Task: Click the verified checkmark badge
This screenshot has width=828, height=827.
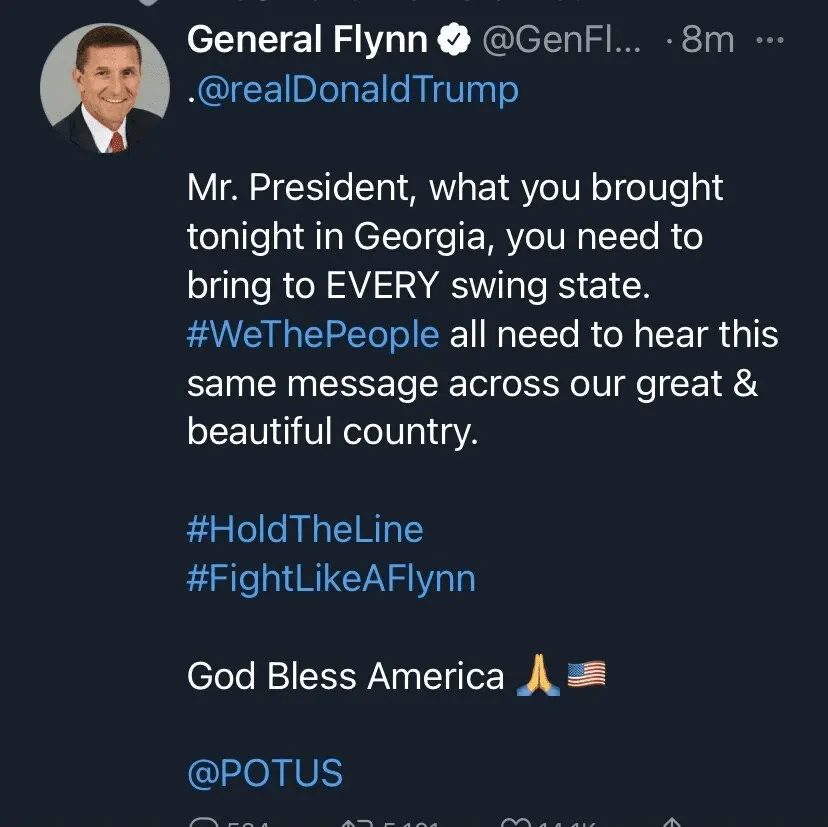Action: coord(456,40)
